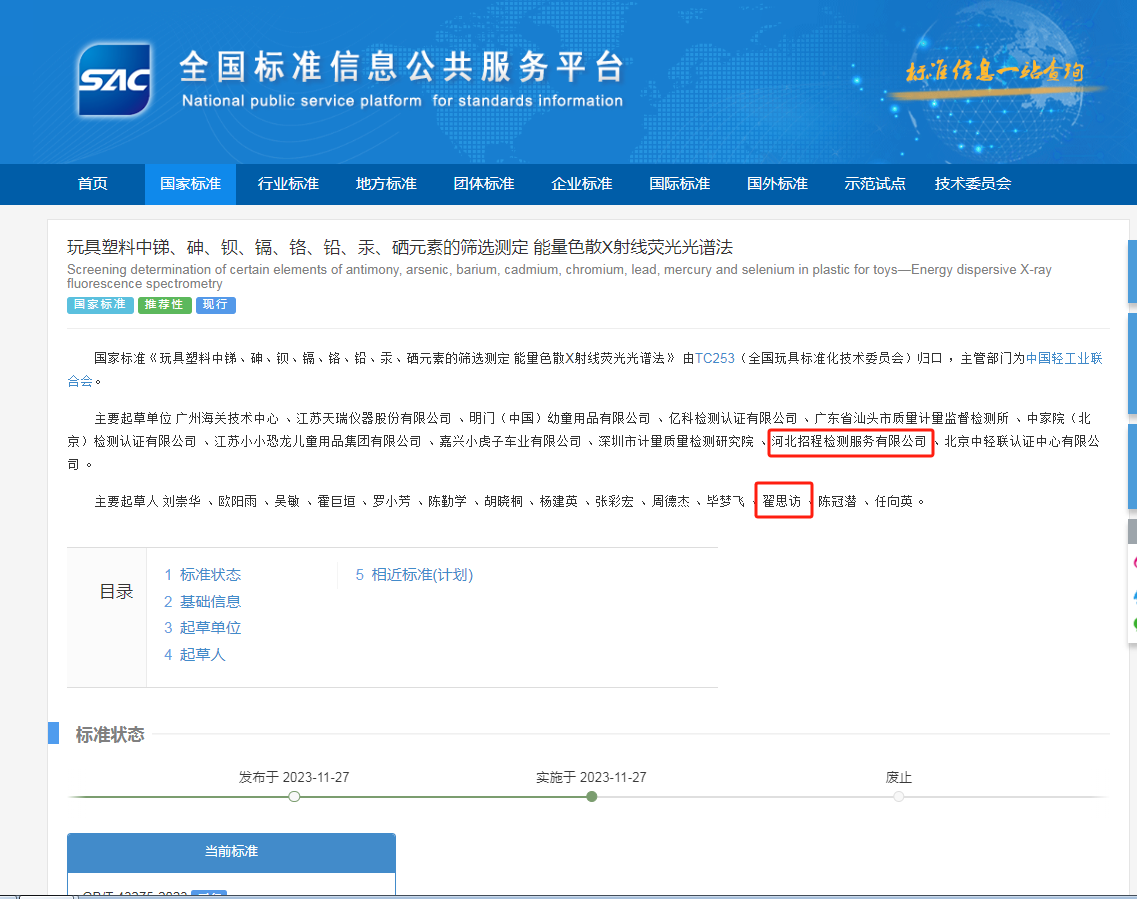Click the 发布于 2023-11-27 timeline node

point(294,797)
